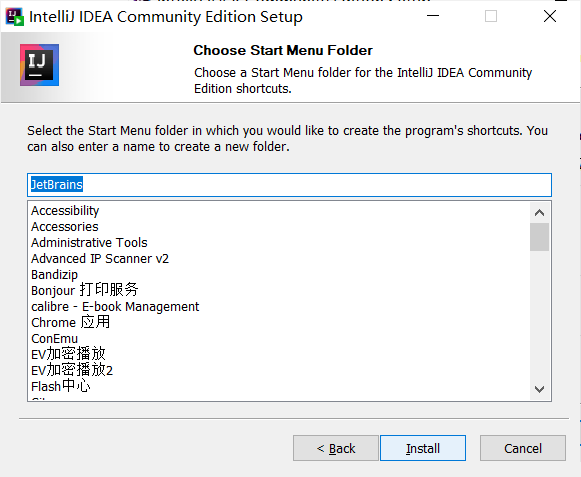
Task: Select the ConEmu folder
Action: [x=54, y=338]
